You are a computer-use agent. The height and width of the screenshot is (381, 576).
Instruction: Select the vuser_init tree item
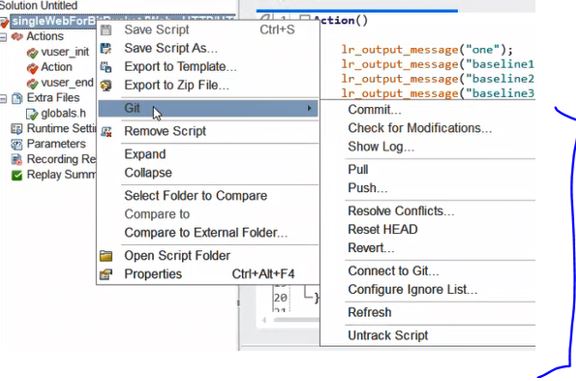pos(65,52)
